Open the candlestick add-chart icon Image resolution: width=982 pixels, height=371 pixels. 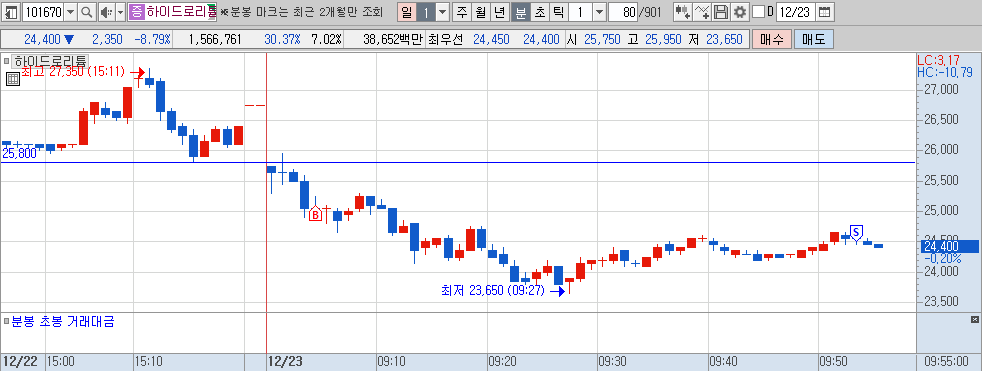coord(683,12)
